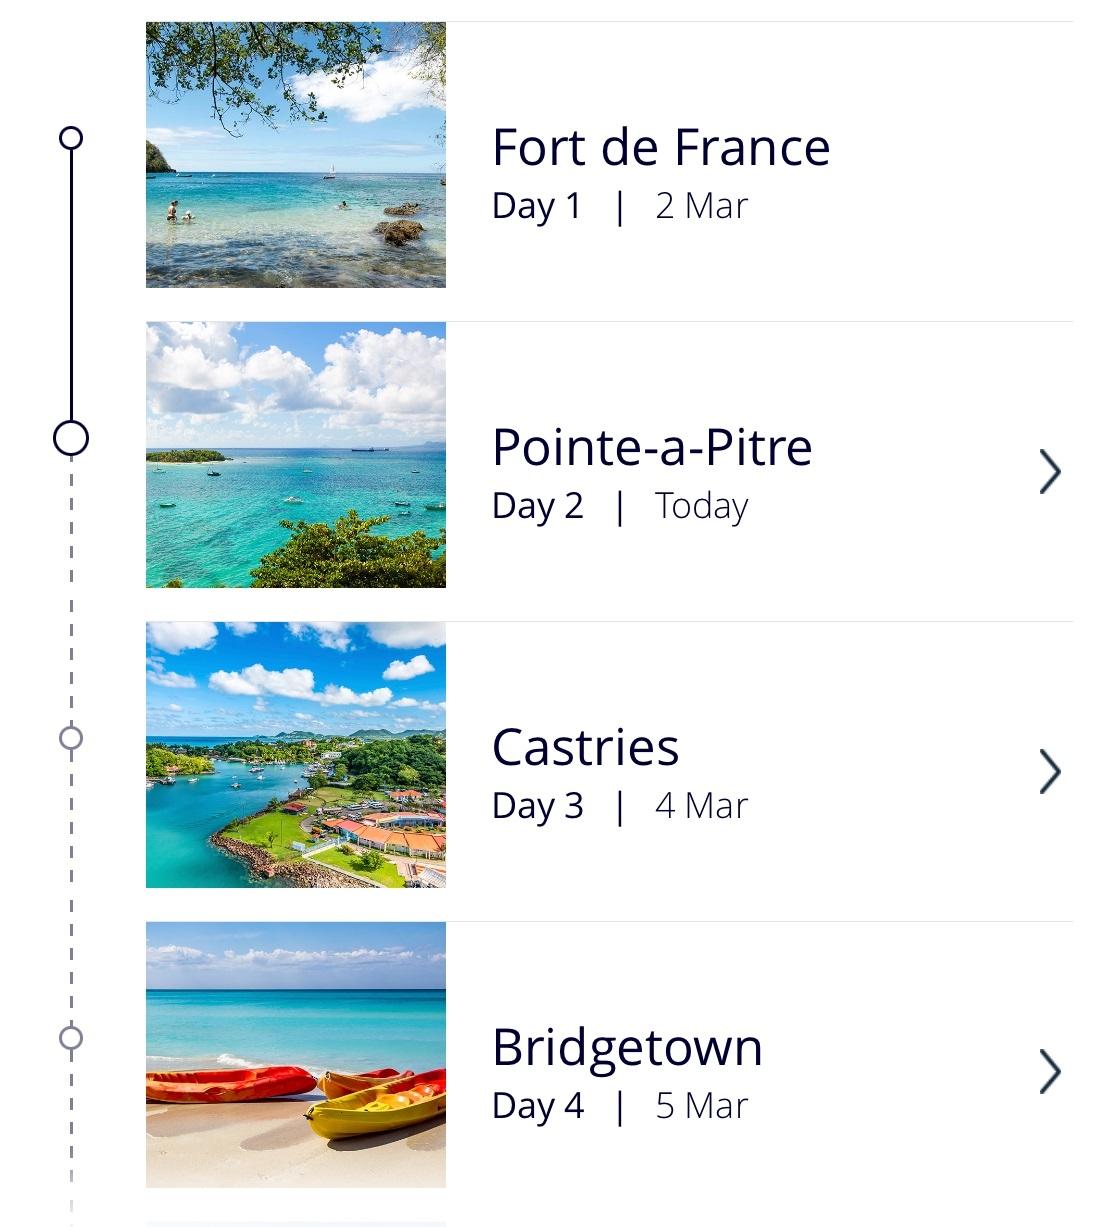Expand the Bridgetown chevron arrow
The image size is (1108, 1227).
(x=1049, y=1072)
